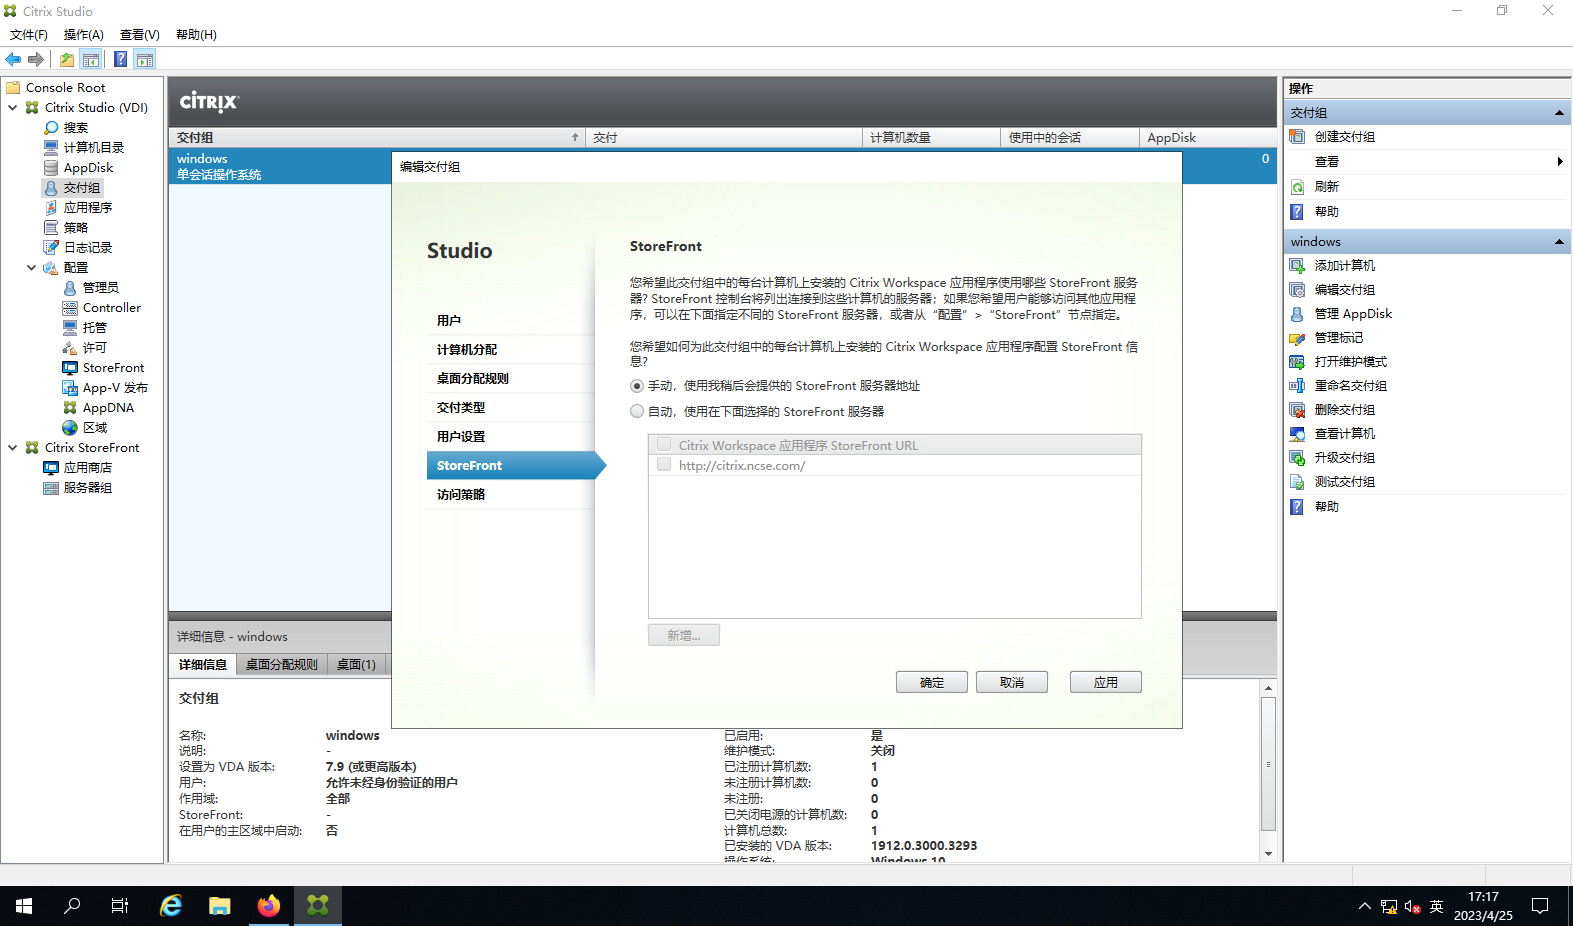Click the Create Delivery Group (创建交付组) icon
The width and height of the screenshot is (1573, 926).
[x=1297, y=137]
